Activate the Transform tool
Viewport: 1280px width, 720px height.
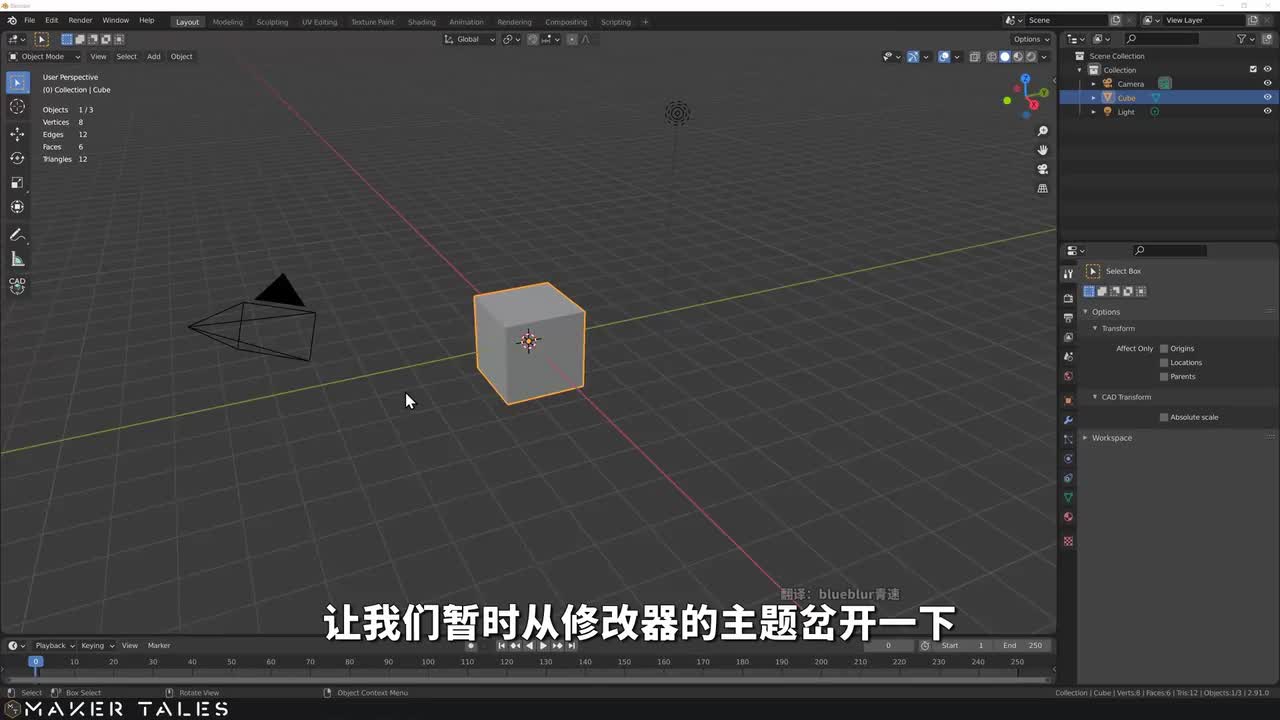coord(17,207)
